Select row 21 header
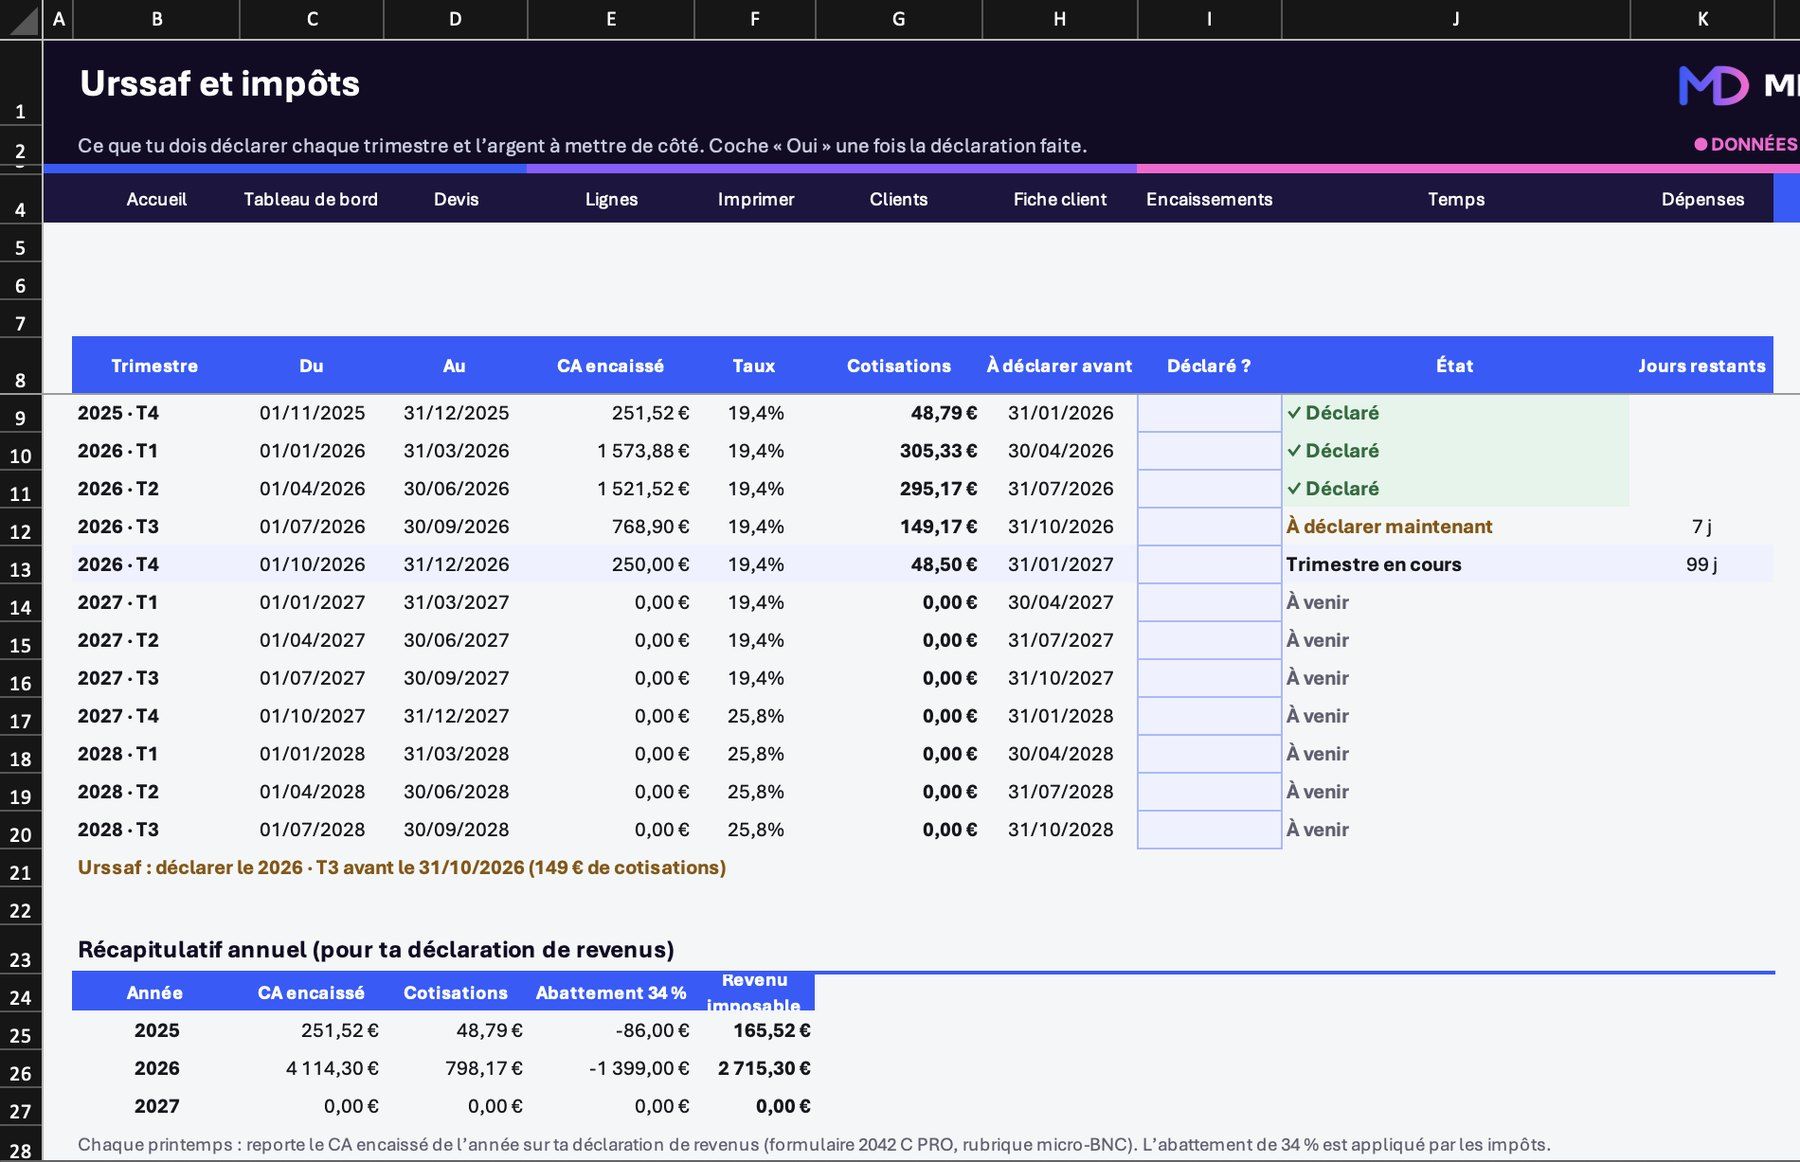1800x1162 pixels. [x=21, y=869]
